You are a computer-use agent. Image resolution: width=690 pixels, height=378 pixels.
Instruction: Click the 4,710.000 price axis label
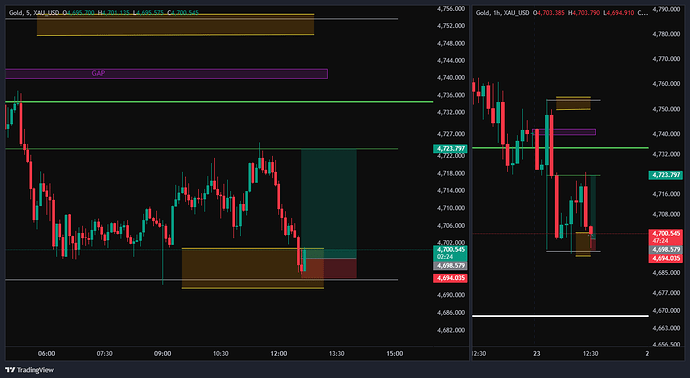[x=451, y=208]
